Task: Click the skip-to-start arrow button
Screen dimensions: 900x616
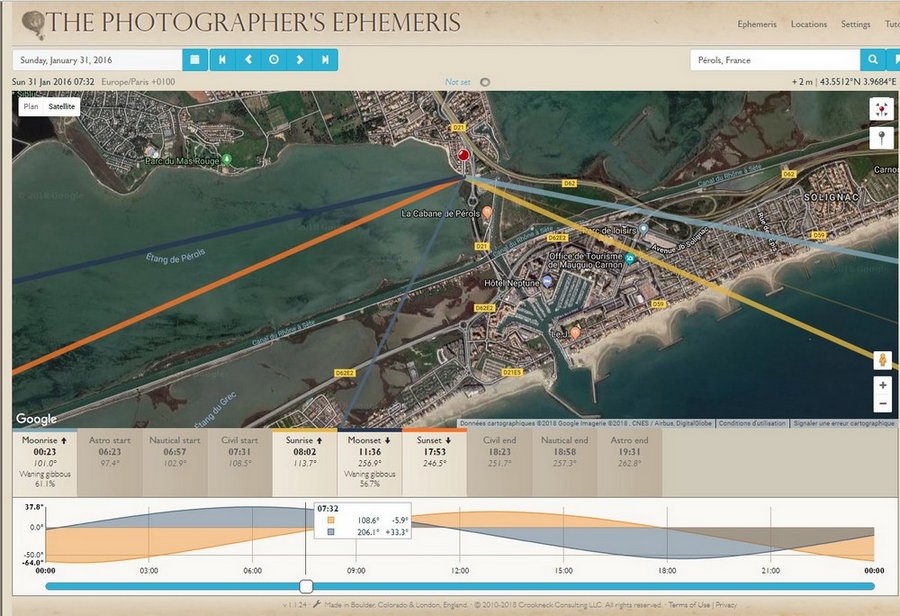Action: point(222,60)
